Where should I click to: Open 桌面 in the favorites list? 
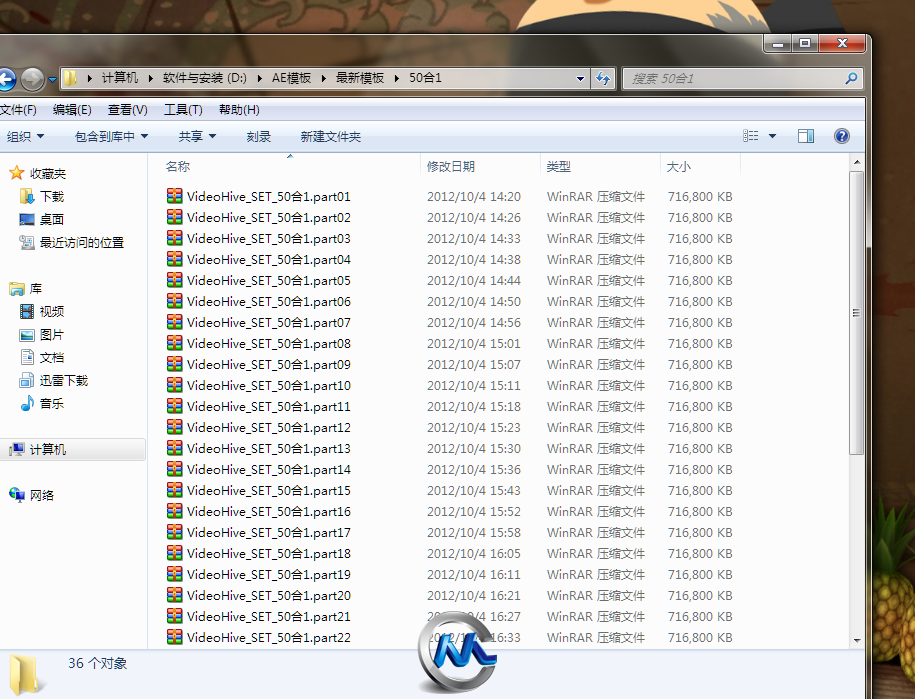[x=52, y=219]
